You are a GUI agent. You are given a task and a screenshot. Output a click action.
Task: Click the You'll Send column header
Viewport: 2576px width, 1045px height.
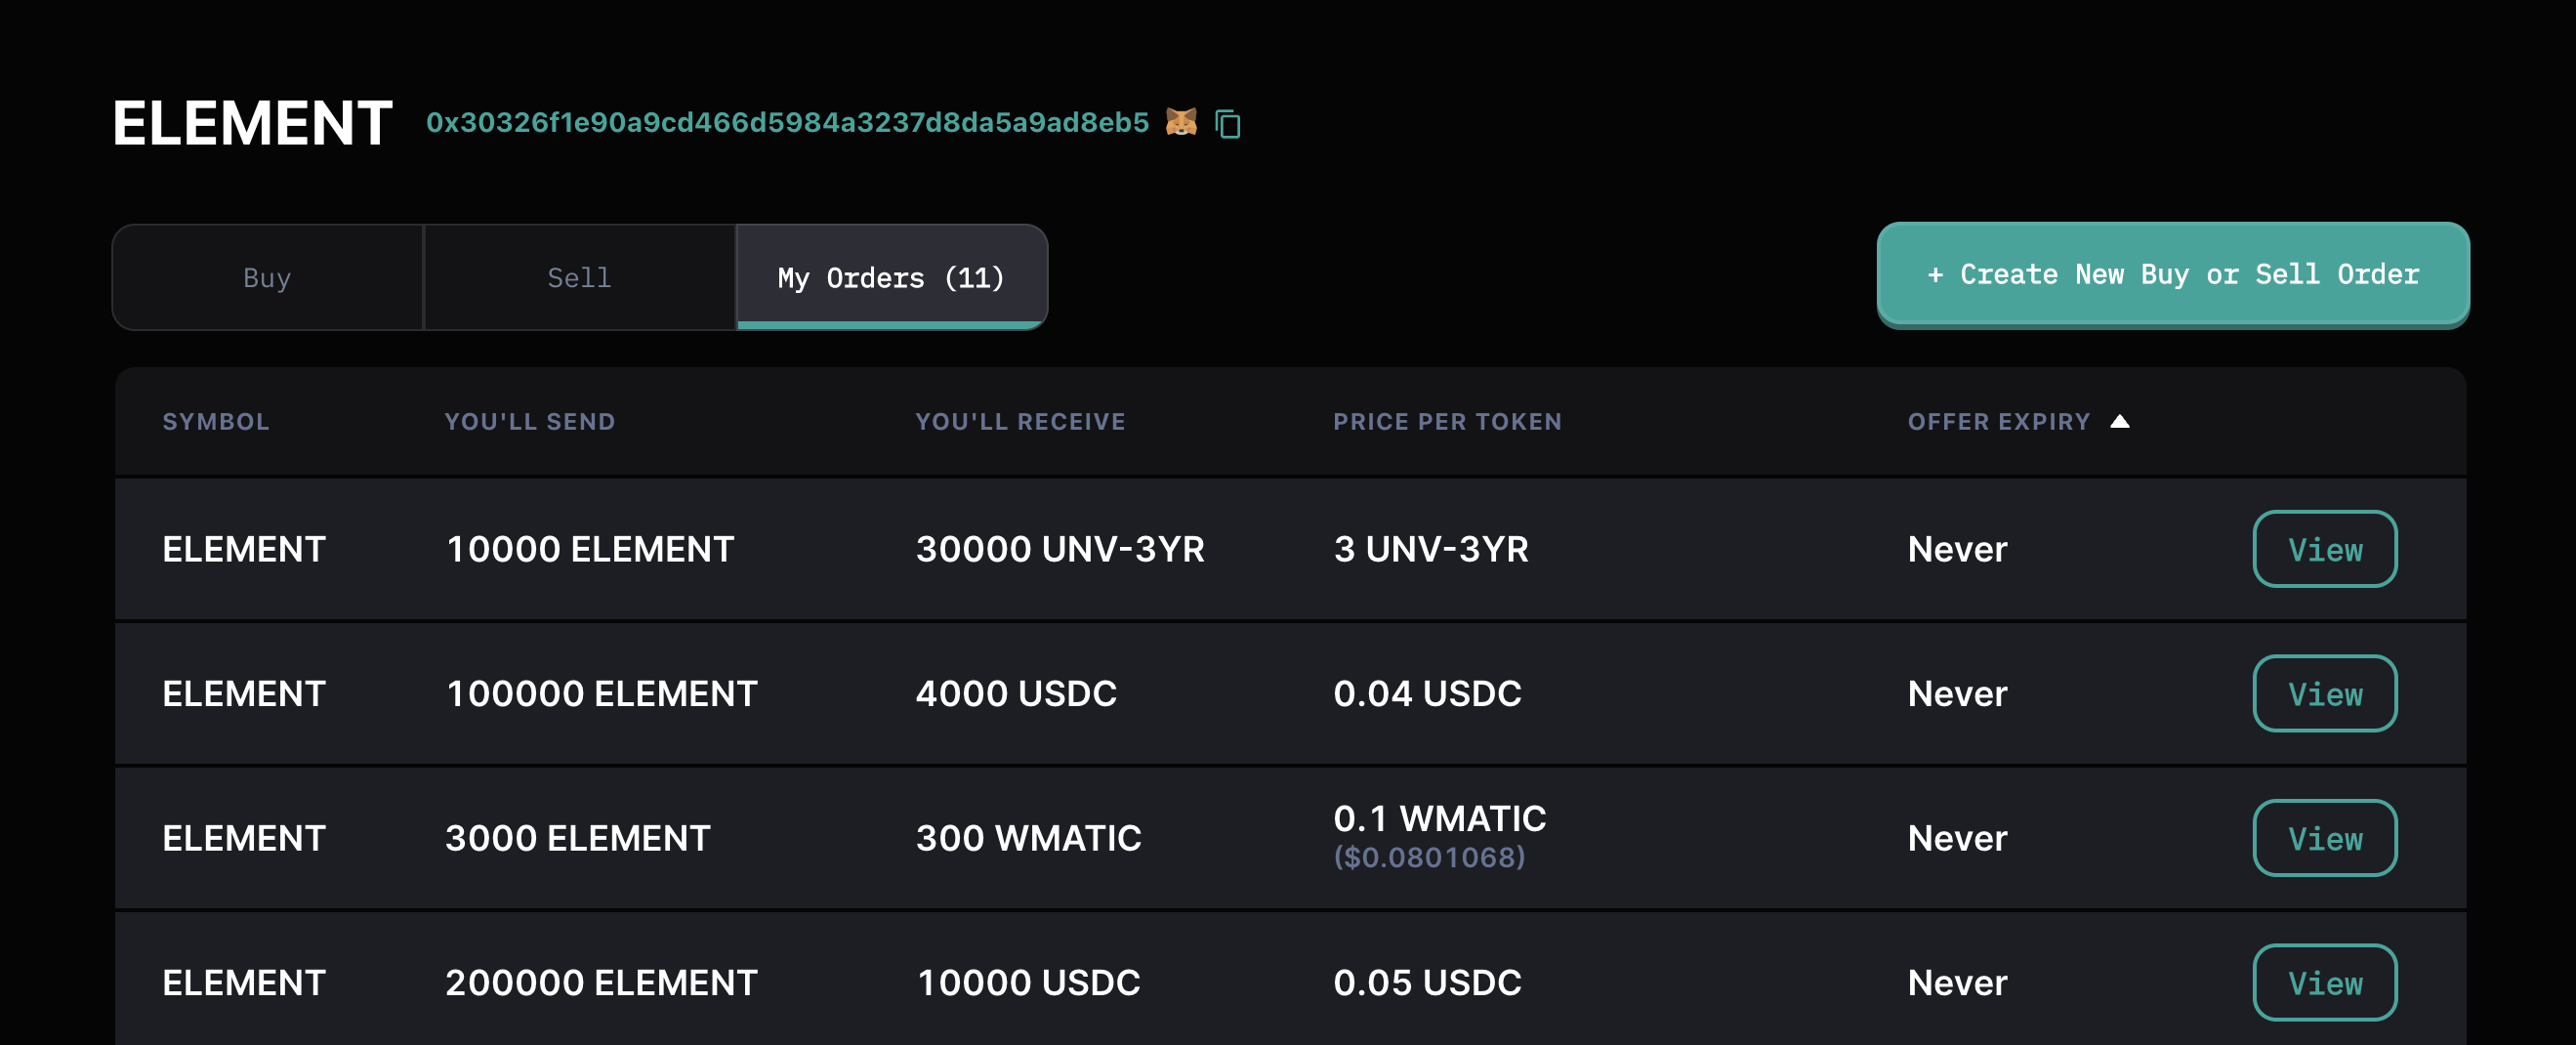tap(529, 421)
